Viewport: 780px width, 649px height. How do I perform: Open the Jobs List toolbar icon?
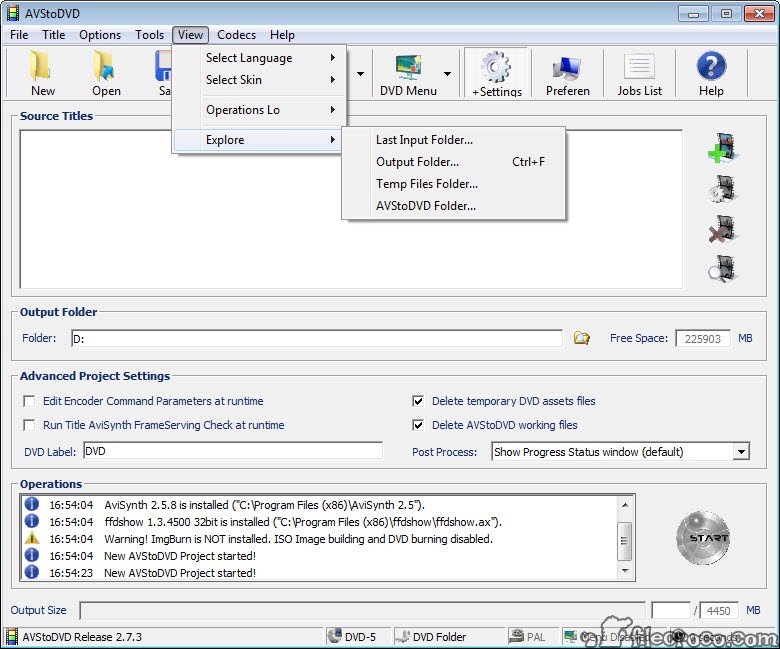(x=639, y=66)
